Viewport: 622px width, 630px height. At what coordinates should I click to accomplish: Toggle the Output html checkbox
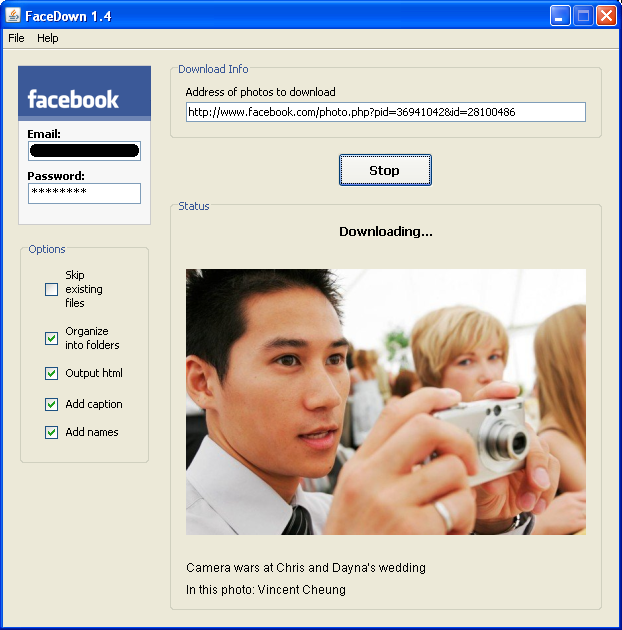(51, 373)
